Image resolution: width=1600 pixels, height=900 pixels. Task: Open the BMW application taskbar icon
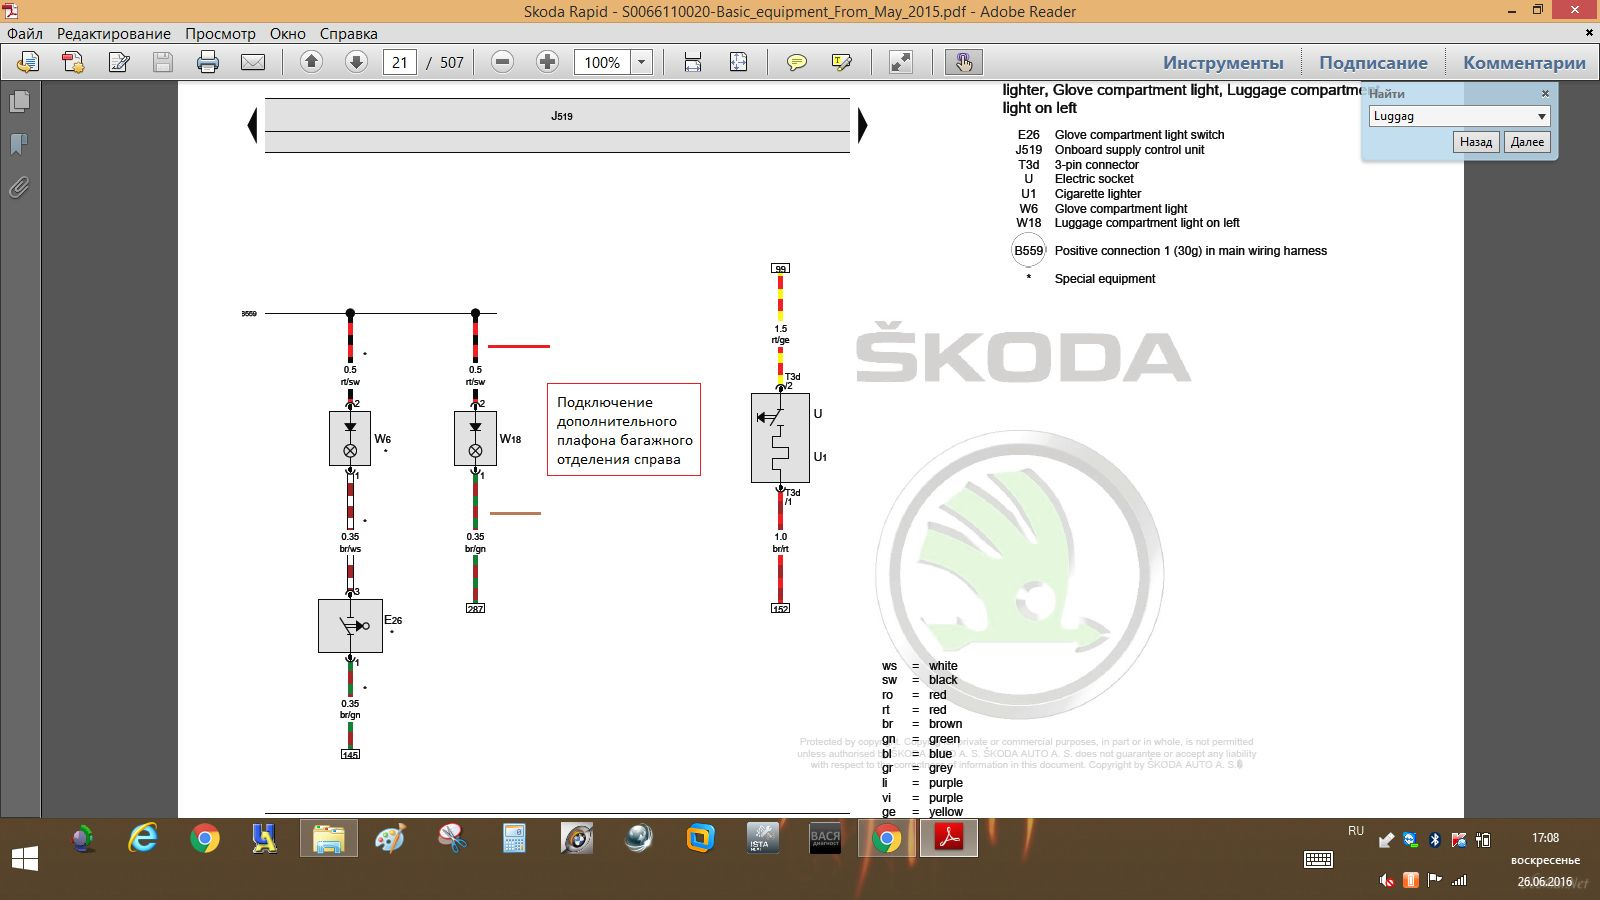tap(577, 838)
